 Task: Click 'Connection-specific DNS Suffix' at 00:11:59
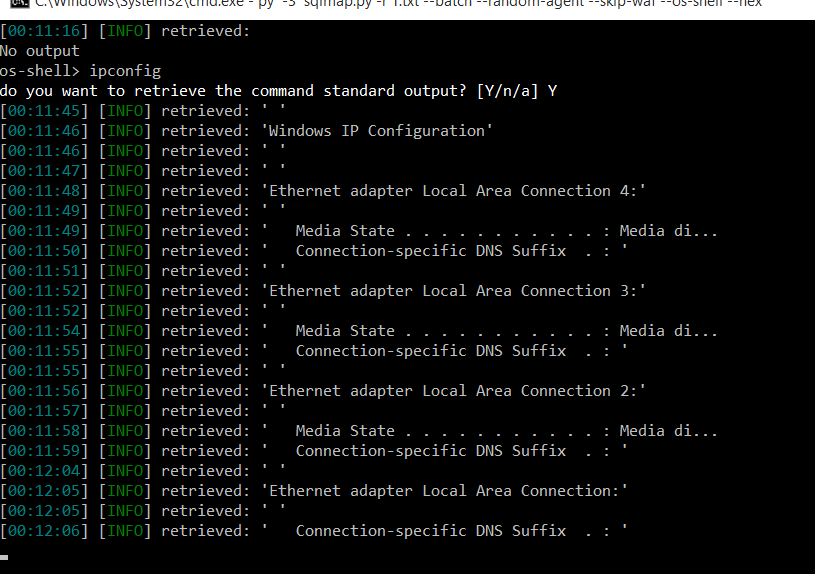pyautogui.click(x=431, y=451)
